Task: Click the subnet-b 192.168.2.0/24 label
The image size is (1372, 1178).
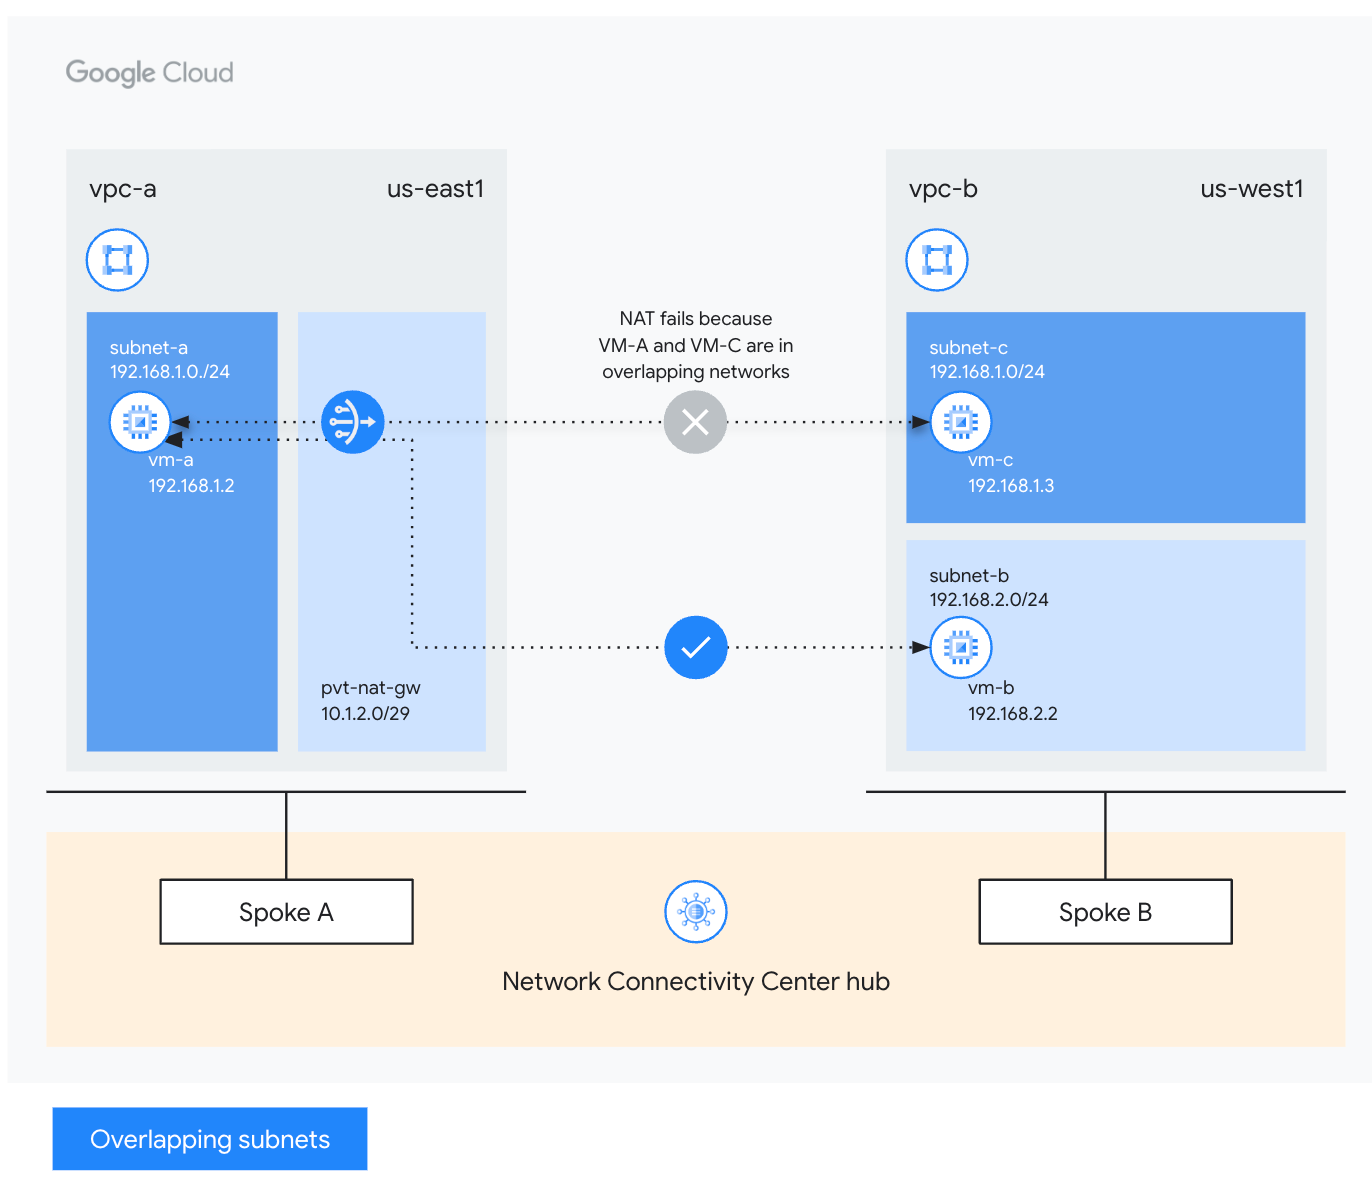Action: [988, 588]
